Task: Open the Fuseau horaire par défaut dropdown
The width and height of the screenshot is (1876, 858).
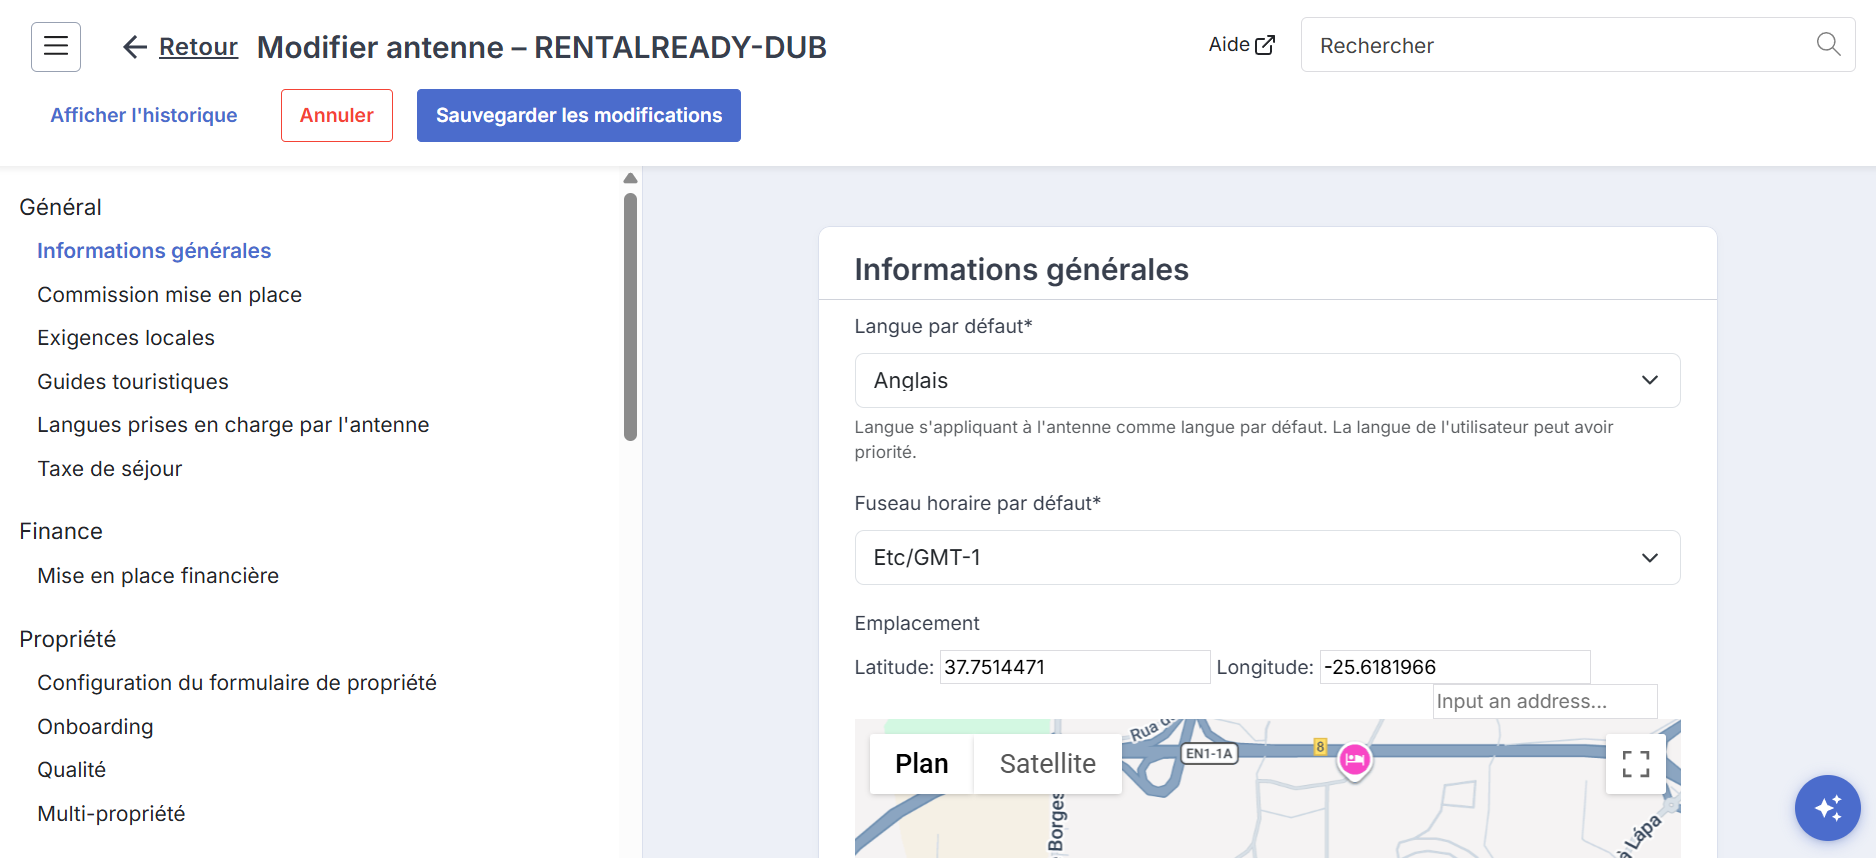Action: (1267, 557)
